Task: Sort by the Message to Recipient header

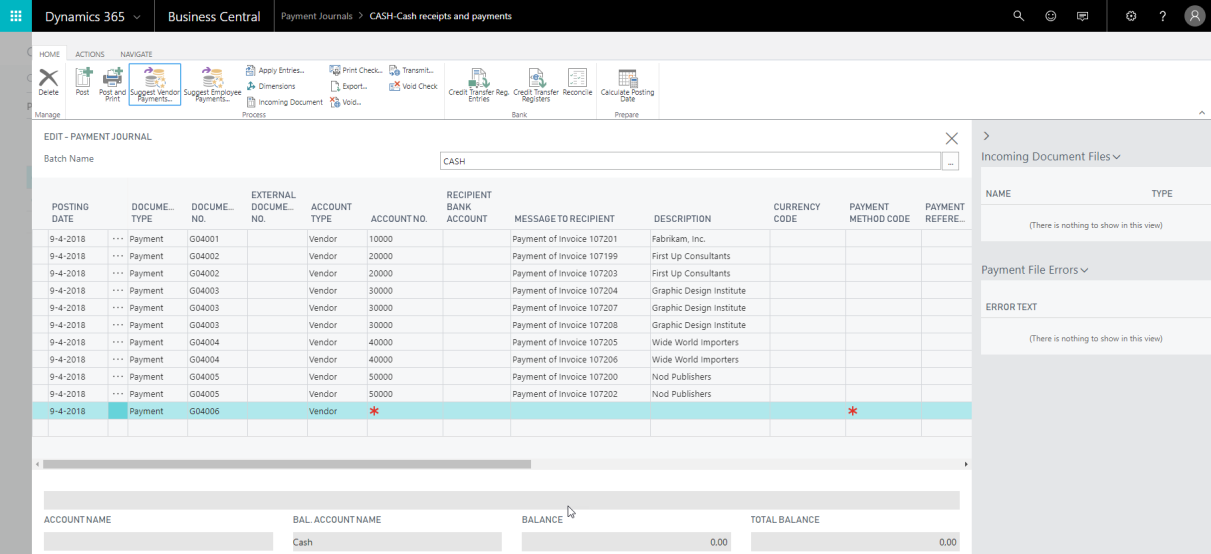Action: [564, 219]
